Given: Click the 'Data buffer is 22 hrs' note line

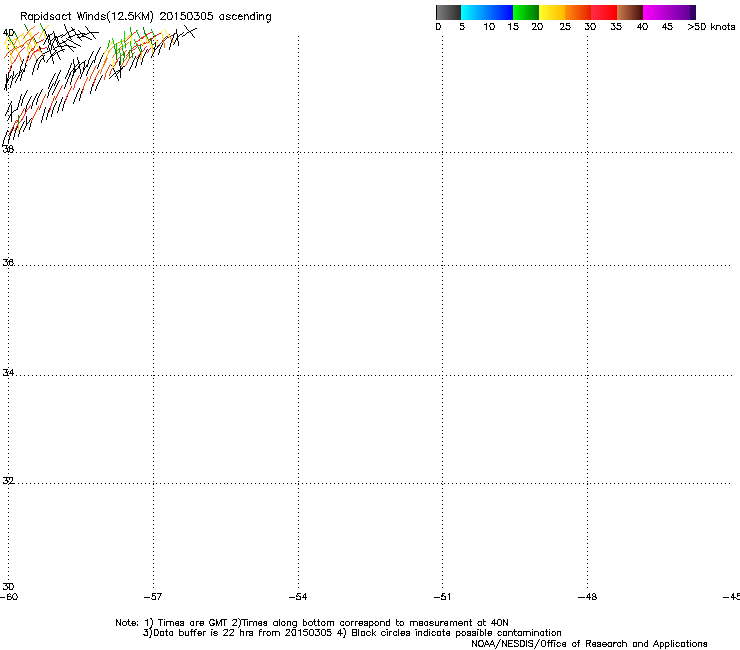Looking at the screenshot, I should (352, 633).
